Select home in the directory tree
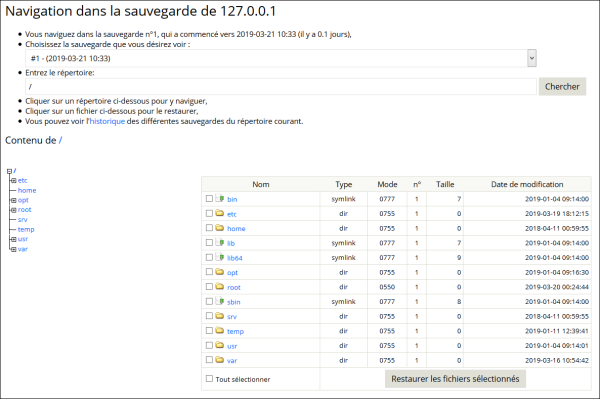Image resolution: width=600 pixels, height=399 pixels. pyautogui.click(x=27, y=190)
